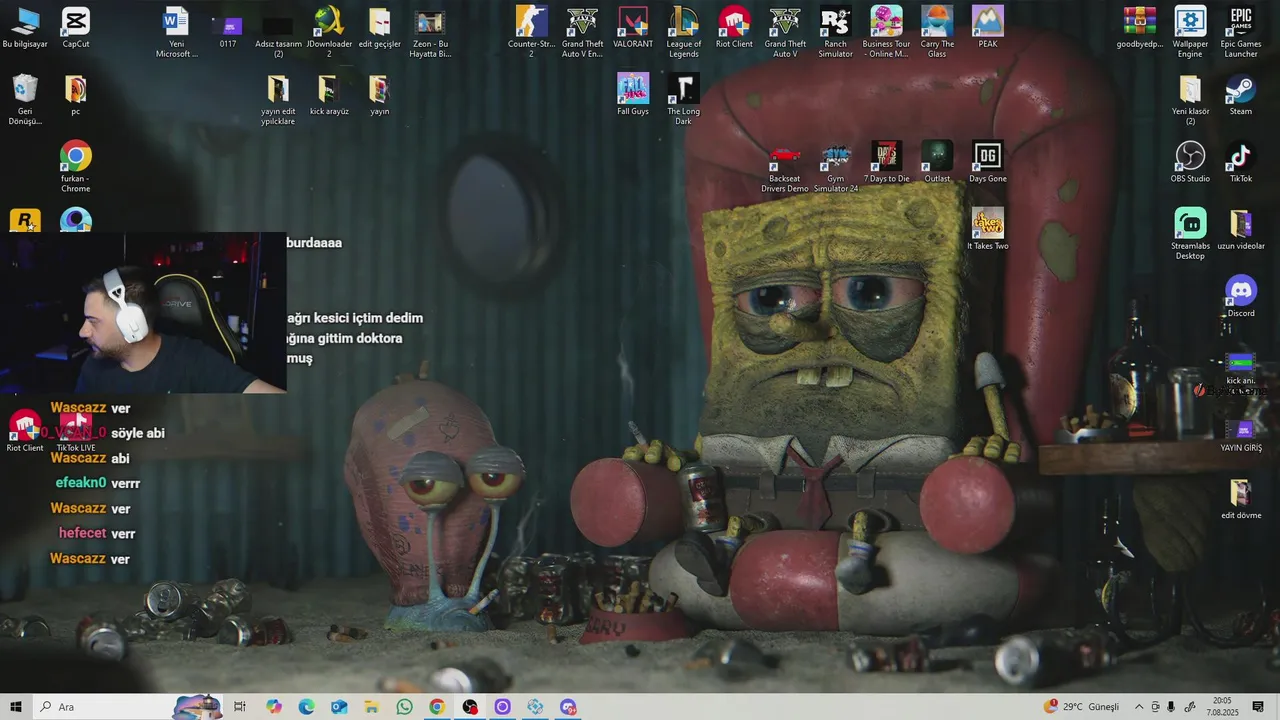The image size is (1280, 720).
Task: Open Microsoft Edge in the taskbar
Action: click(x=306, y=707)
